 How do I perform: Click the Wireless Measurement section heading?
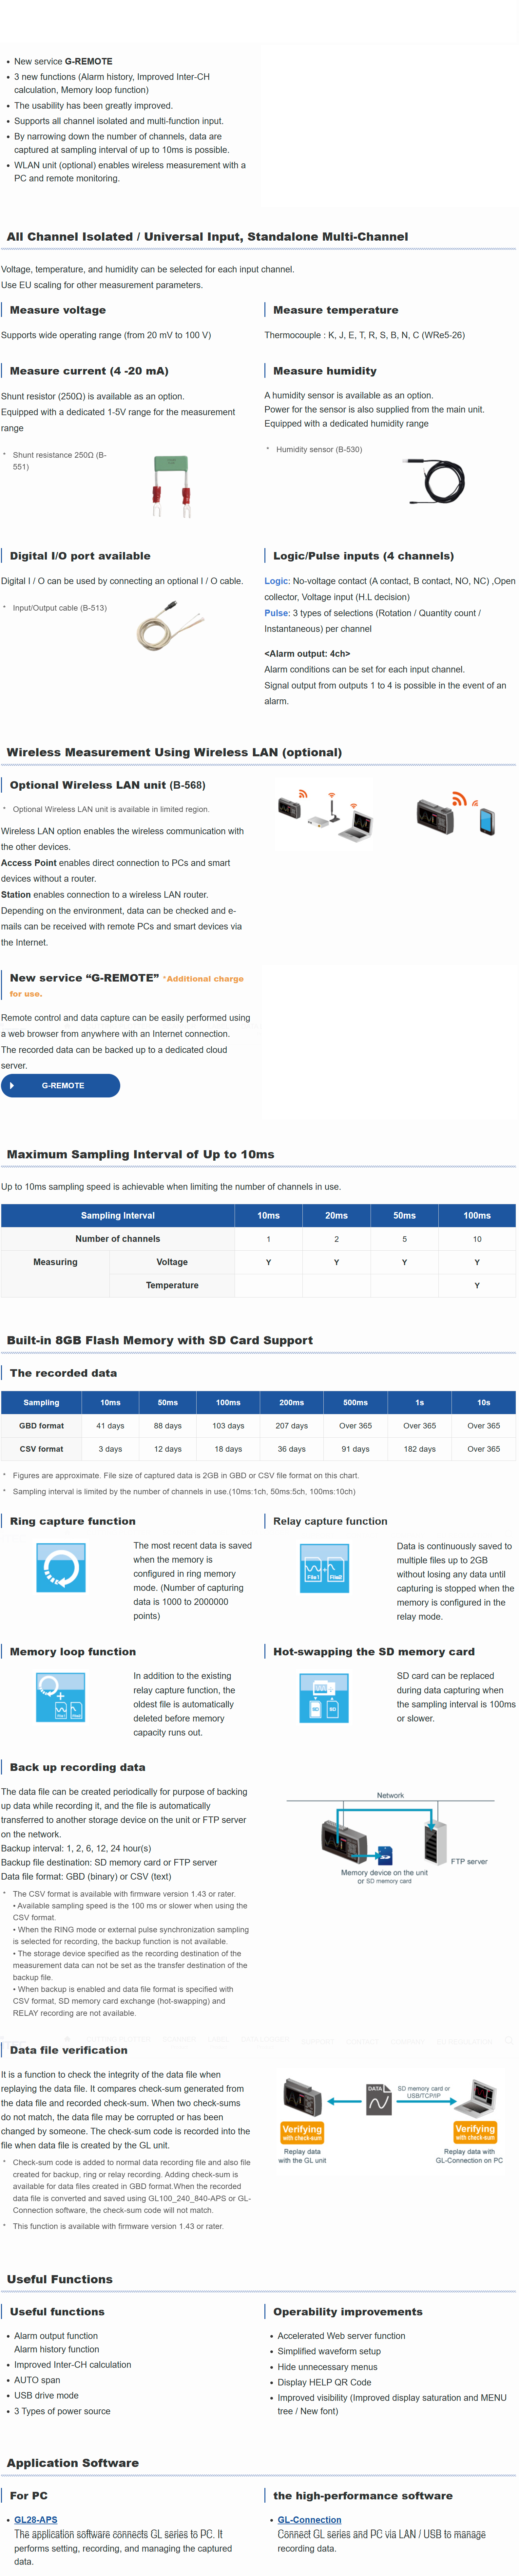point(174,752)
